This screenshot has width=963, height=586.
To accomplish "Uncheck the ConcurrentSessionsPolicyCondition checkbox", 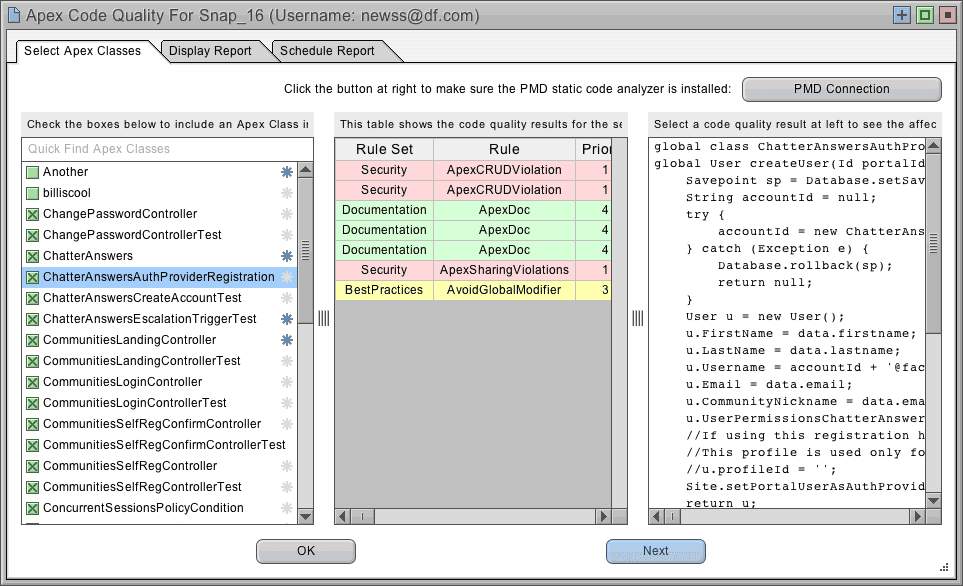I will point(33,509).
